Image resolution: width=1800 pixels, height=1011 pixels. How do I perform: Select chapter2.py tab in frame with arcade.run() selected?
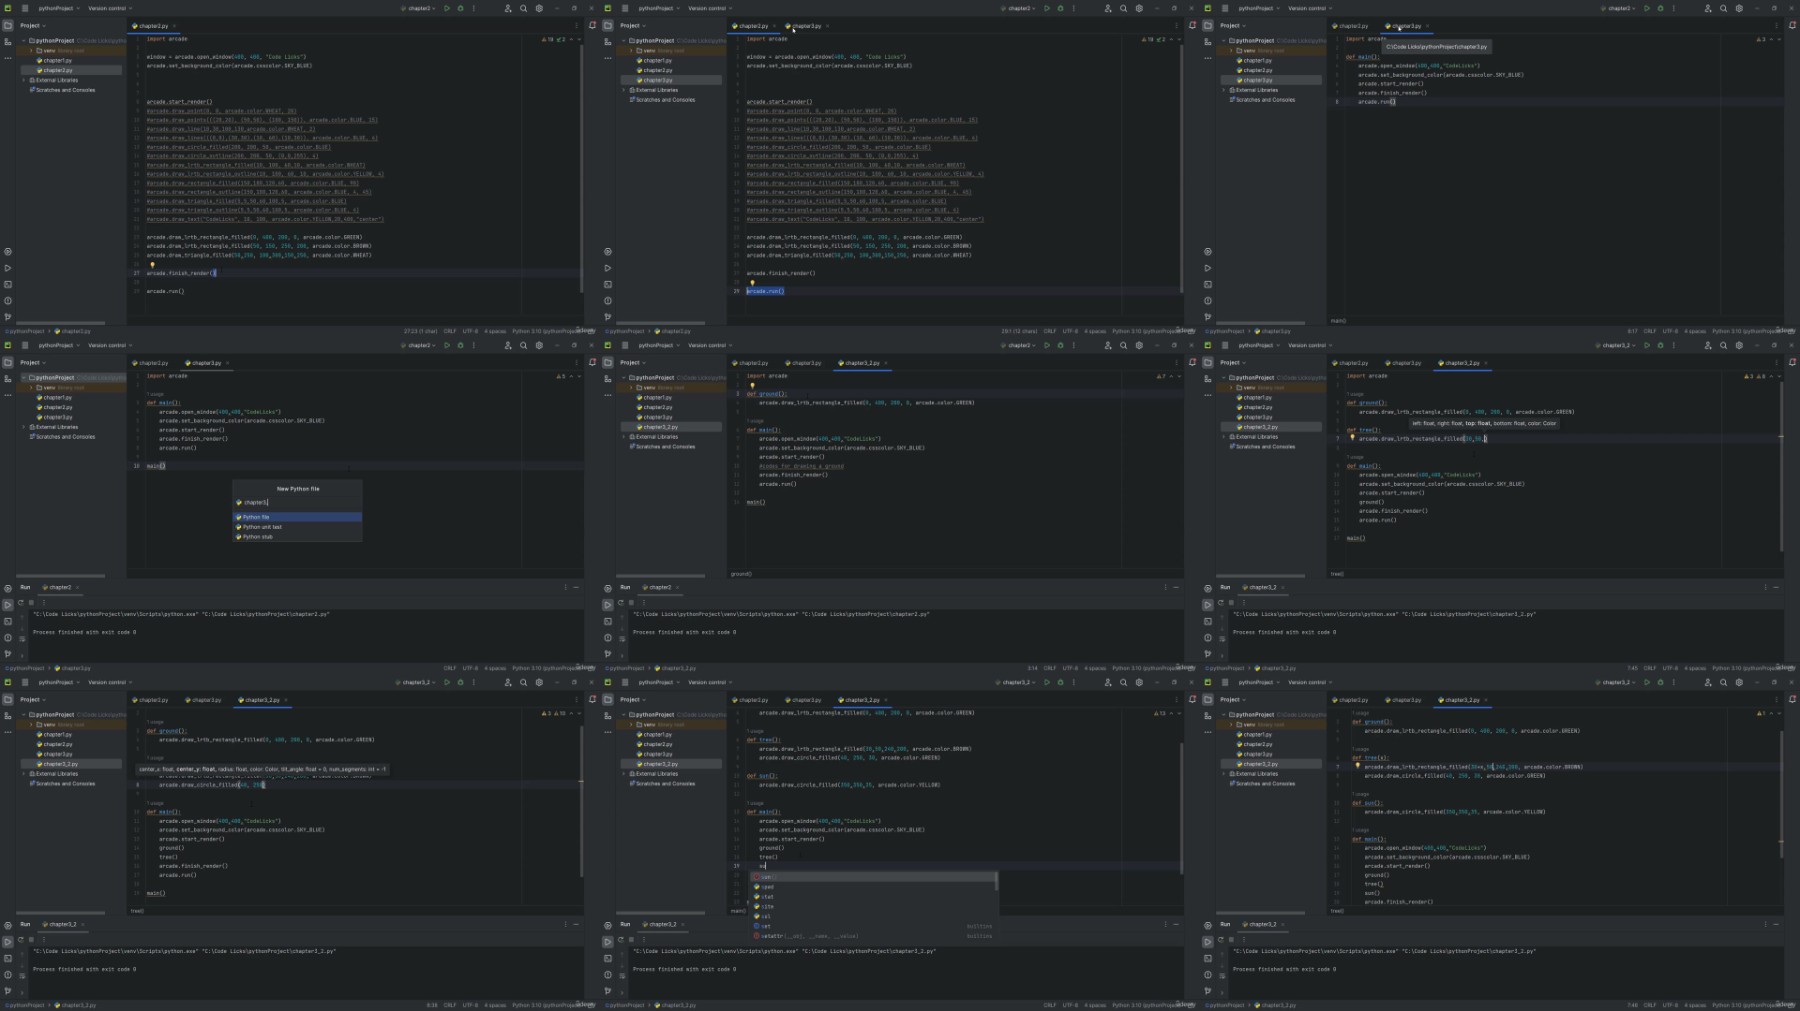pyautogui.click(x=752, y=26)
